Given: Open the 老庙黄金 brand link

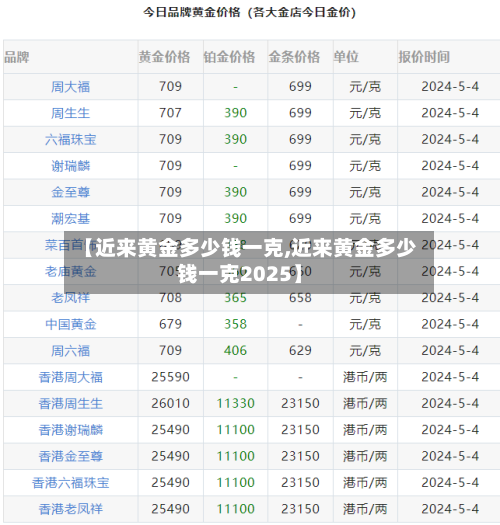Looking at the screenshot, I should click(70, 272).
